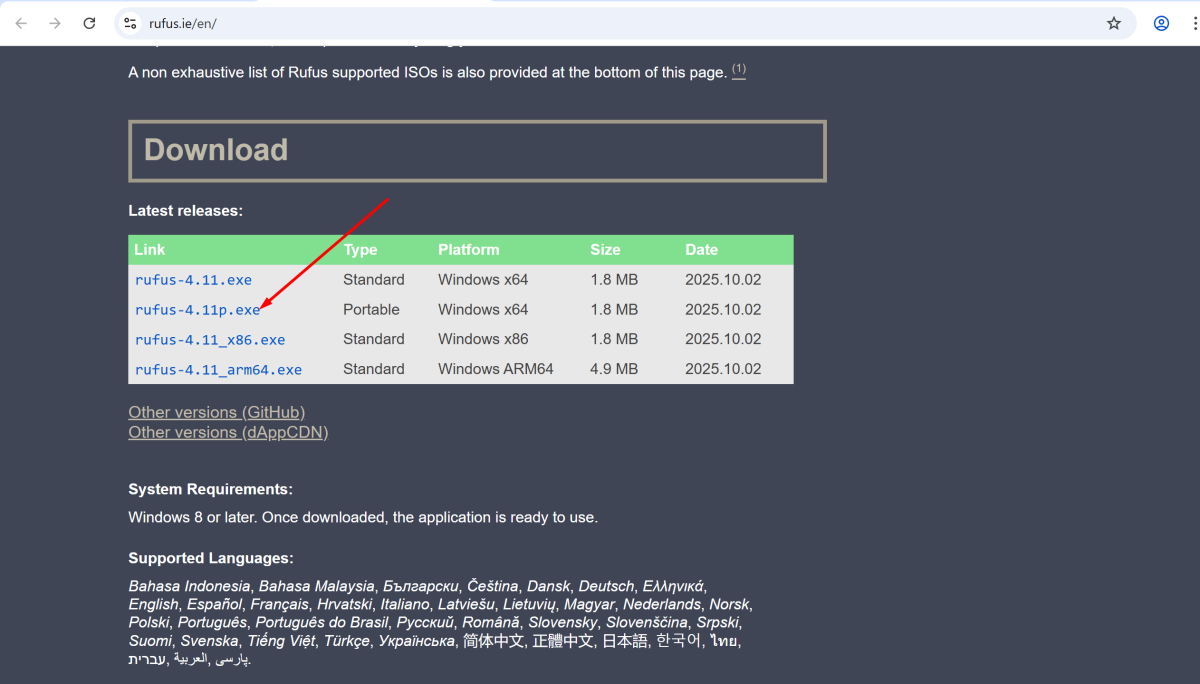The width and height of the screenshot is (1200, 684).
Task: Open footnote (1) link after supported ISOs
Action: (x=739, y=71)
